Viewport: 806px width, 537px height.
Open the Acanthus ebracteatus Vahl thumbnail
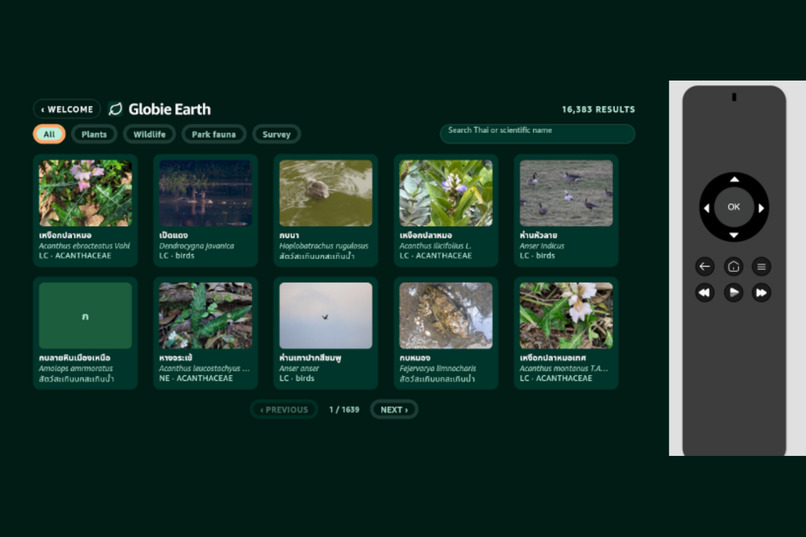pos(85,193)
